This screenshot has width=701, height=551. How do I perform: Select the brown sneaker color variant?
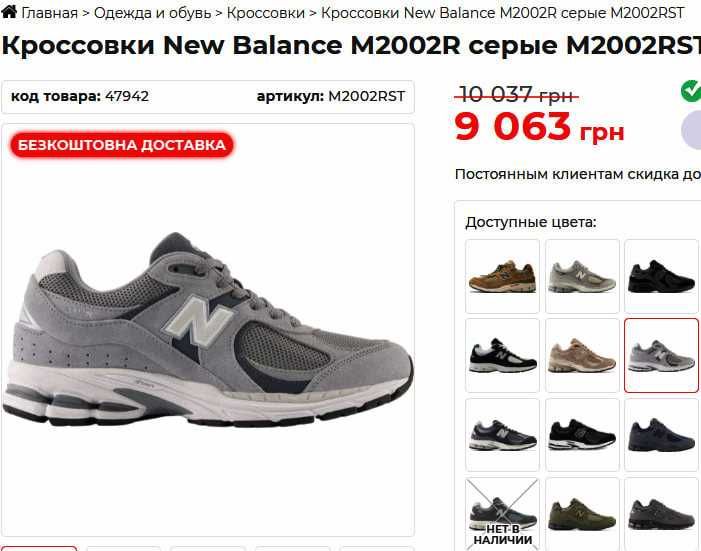pyautogui.click(x=502, y=276)
